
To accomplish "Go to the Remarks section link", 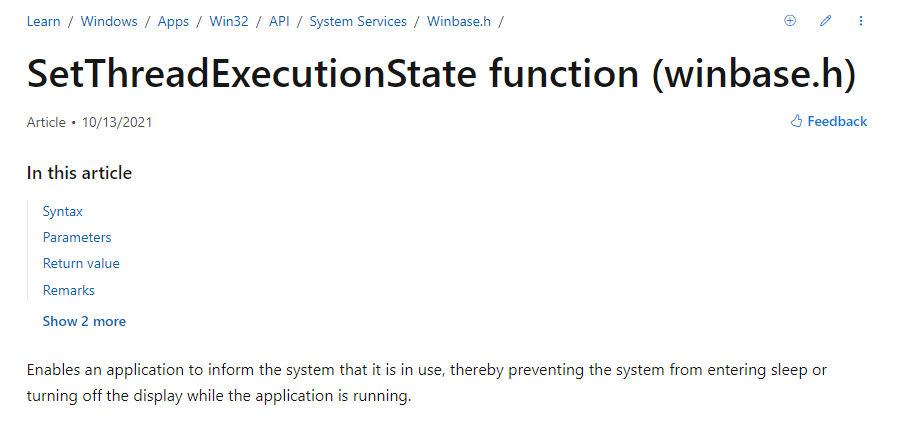I will [69, 291].
